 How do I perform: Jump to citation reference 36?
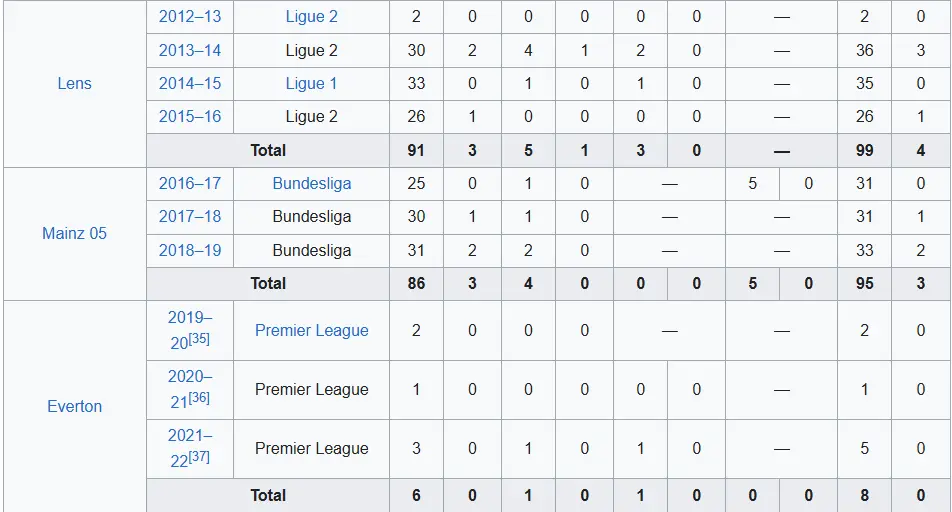[200, 397]
